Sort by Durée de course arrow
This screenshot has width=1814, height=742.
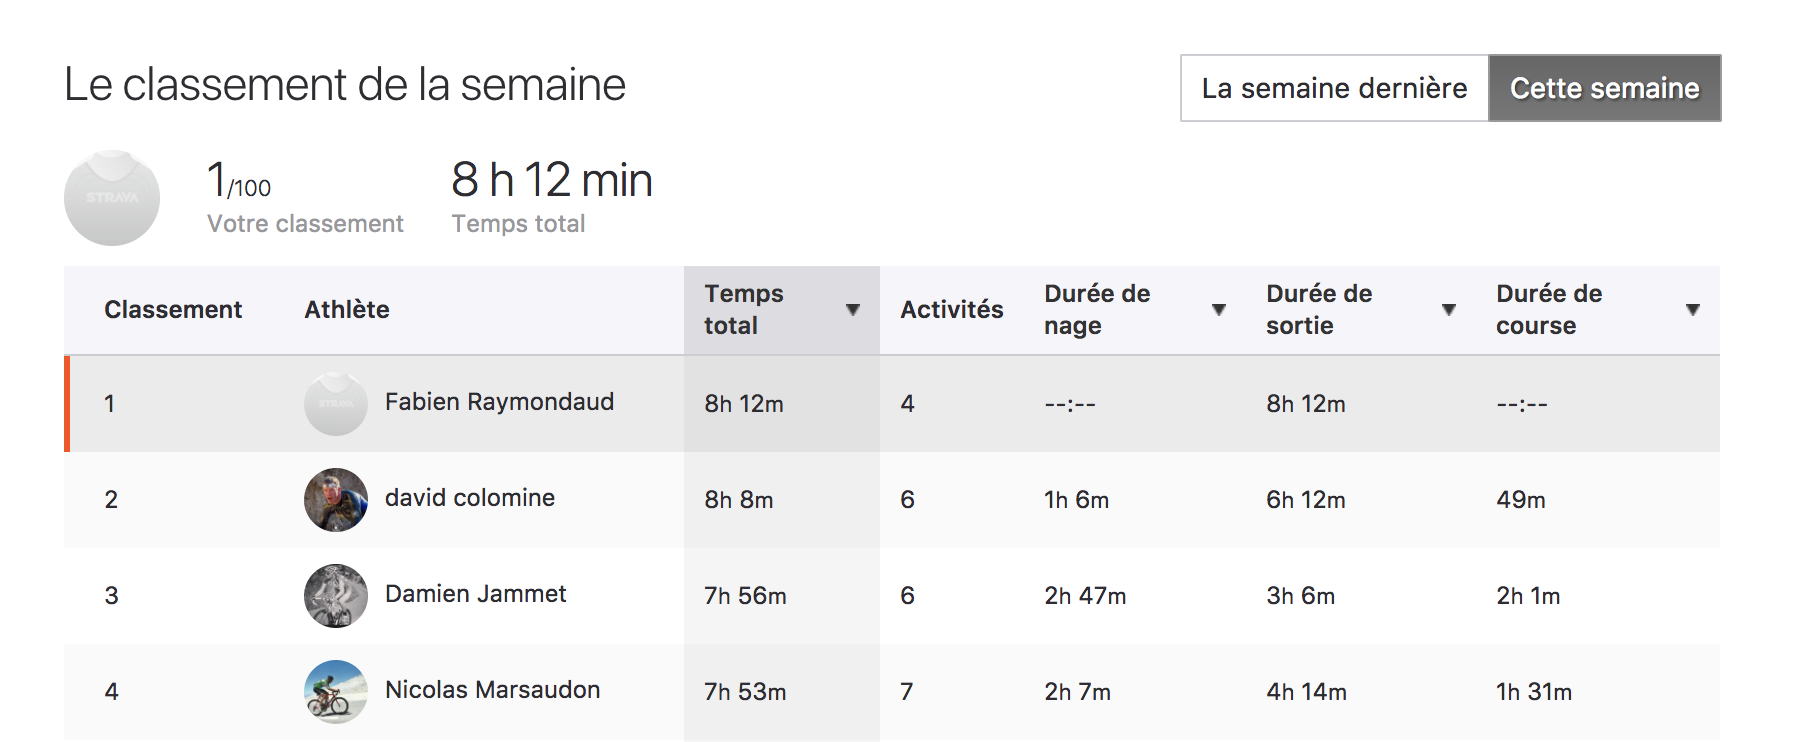(1693, 310)
